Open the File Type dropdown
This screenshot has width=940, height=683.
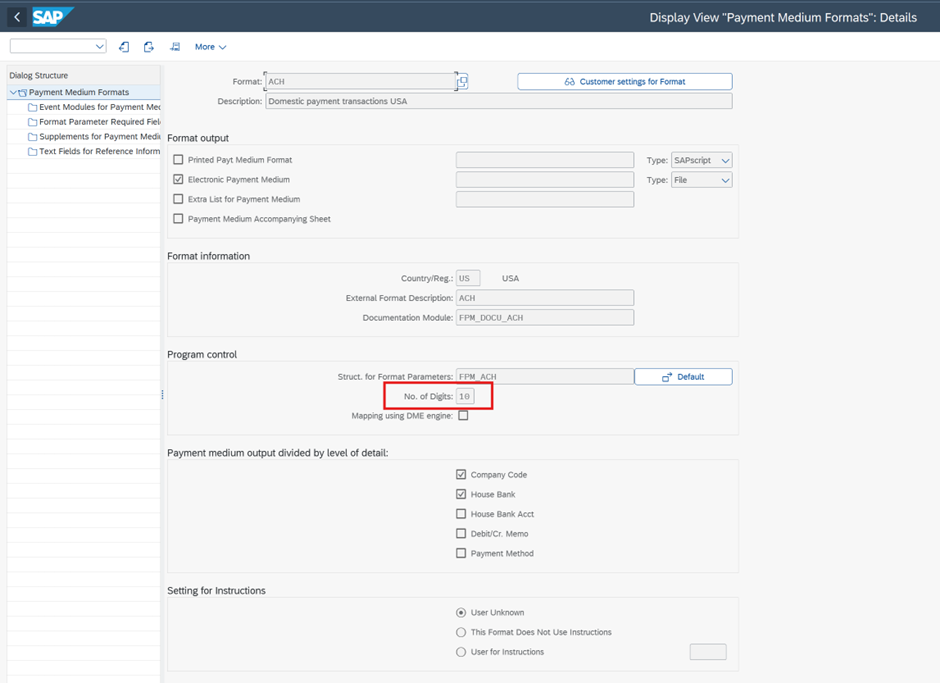tap(701, 180)
